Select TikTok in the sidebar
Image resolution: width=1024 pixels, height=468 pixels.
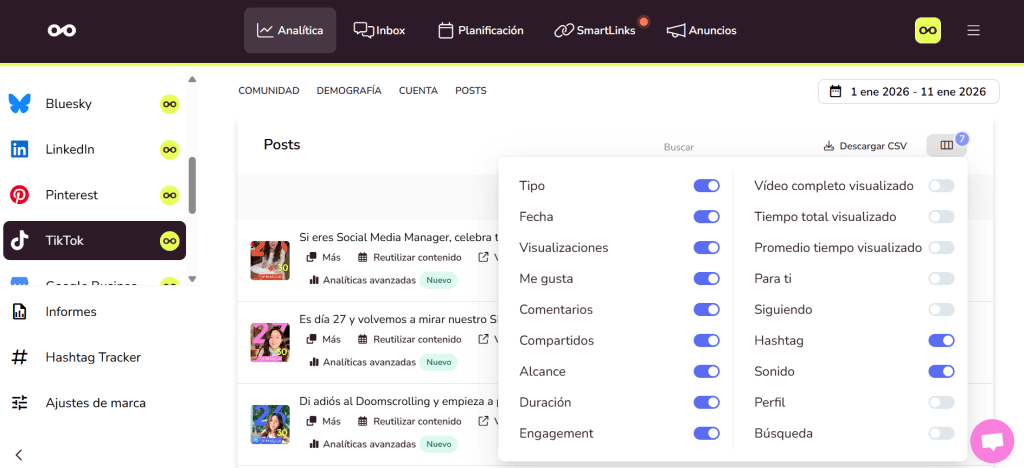[x=94, y=241]
